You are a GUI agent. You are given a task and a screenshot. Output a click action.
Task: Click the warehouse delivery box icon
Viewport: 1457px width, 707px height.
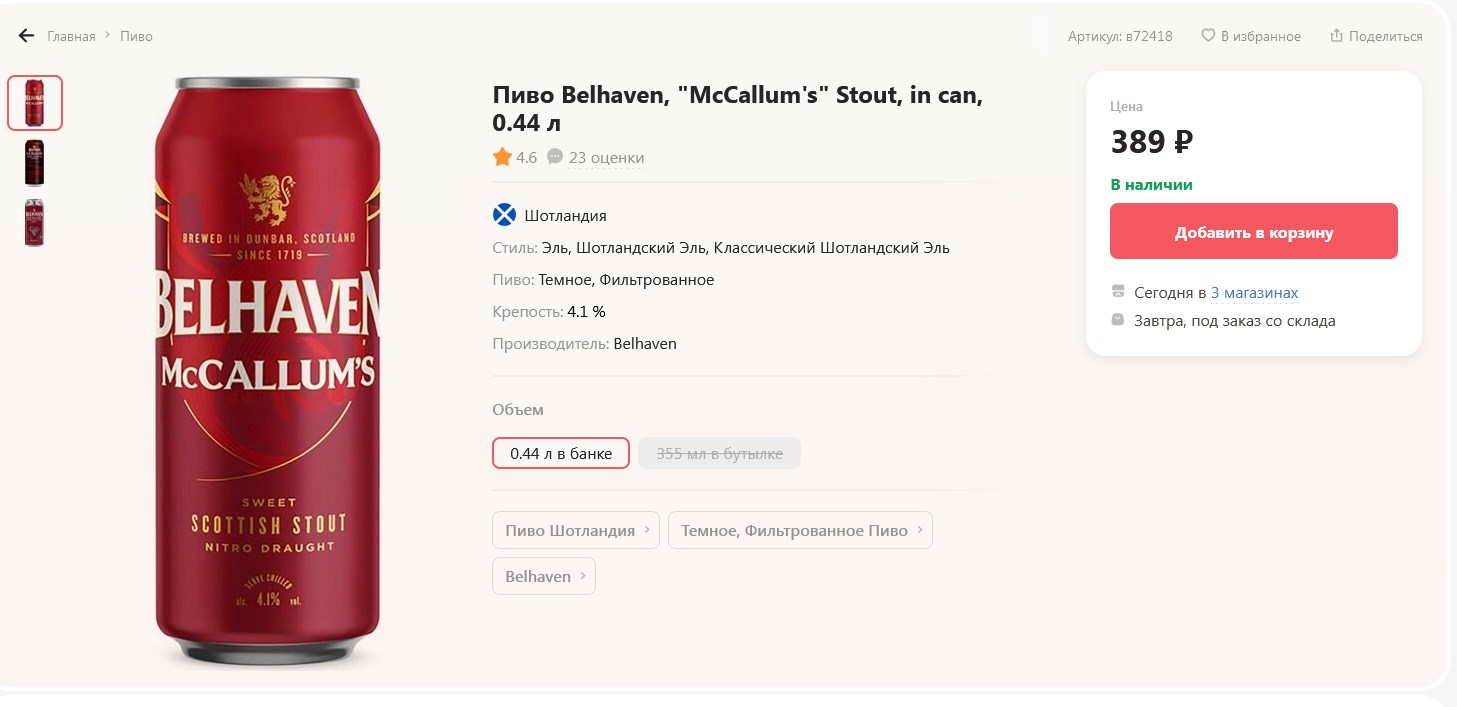click(x=1118, y=320)
